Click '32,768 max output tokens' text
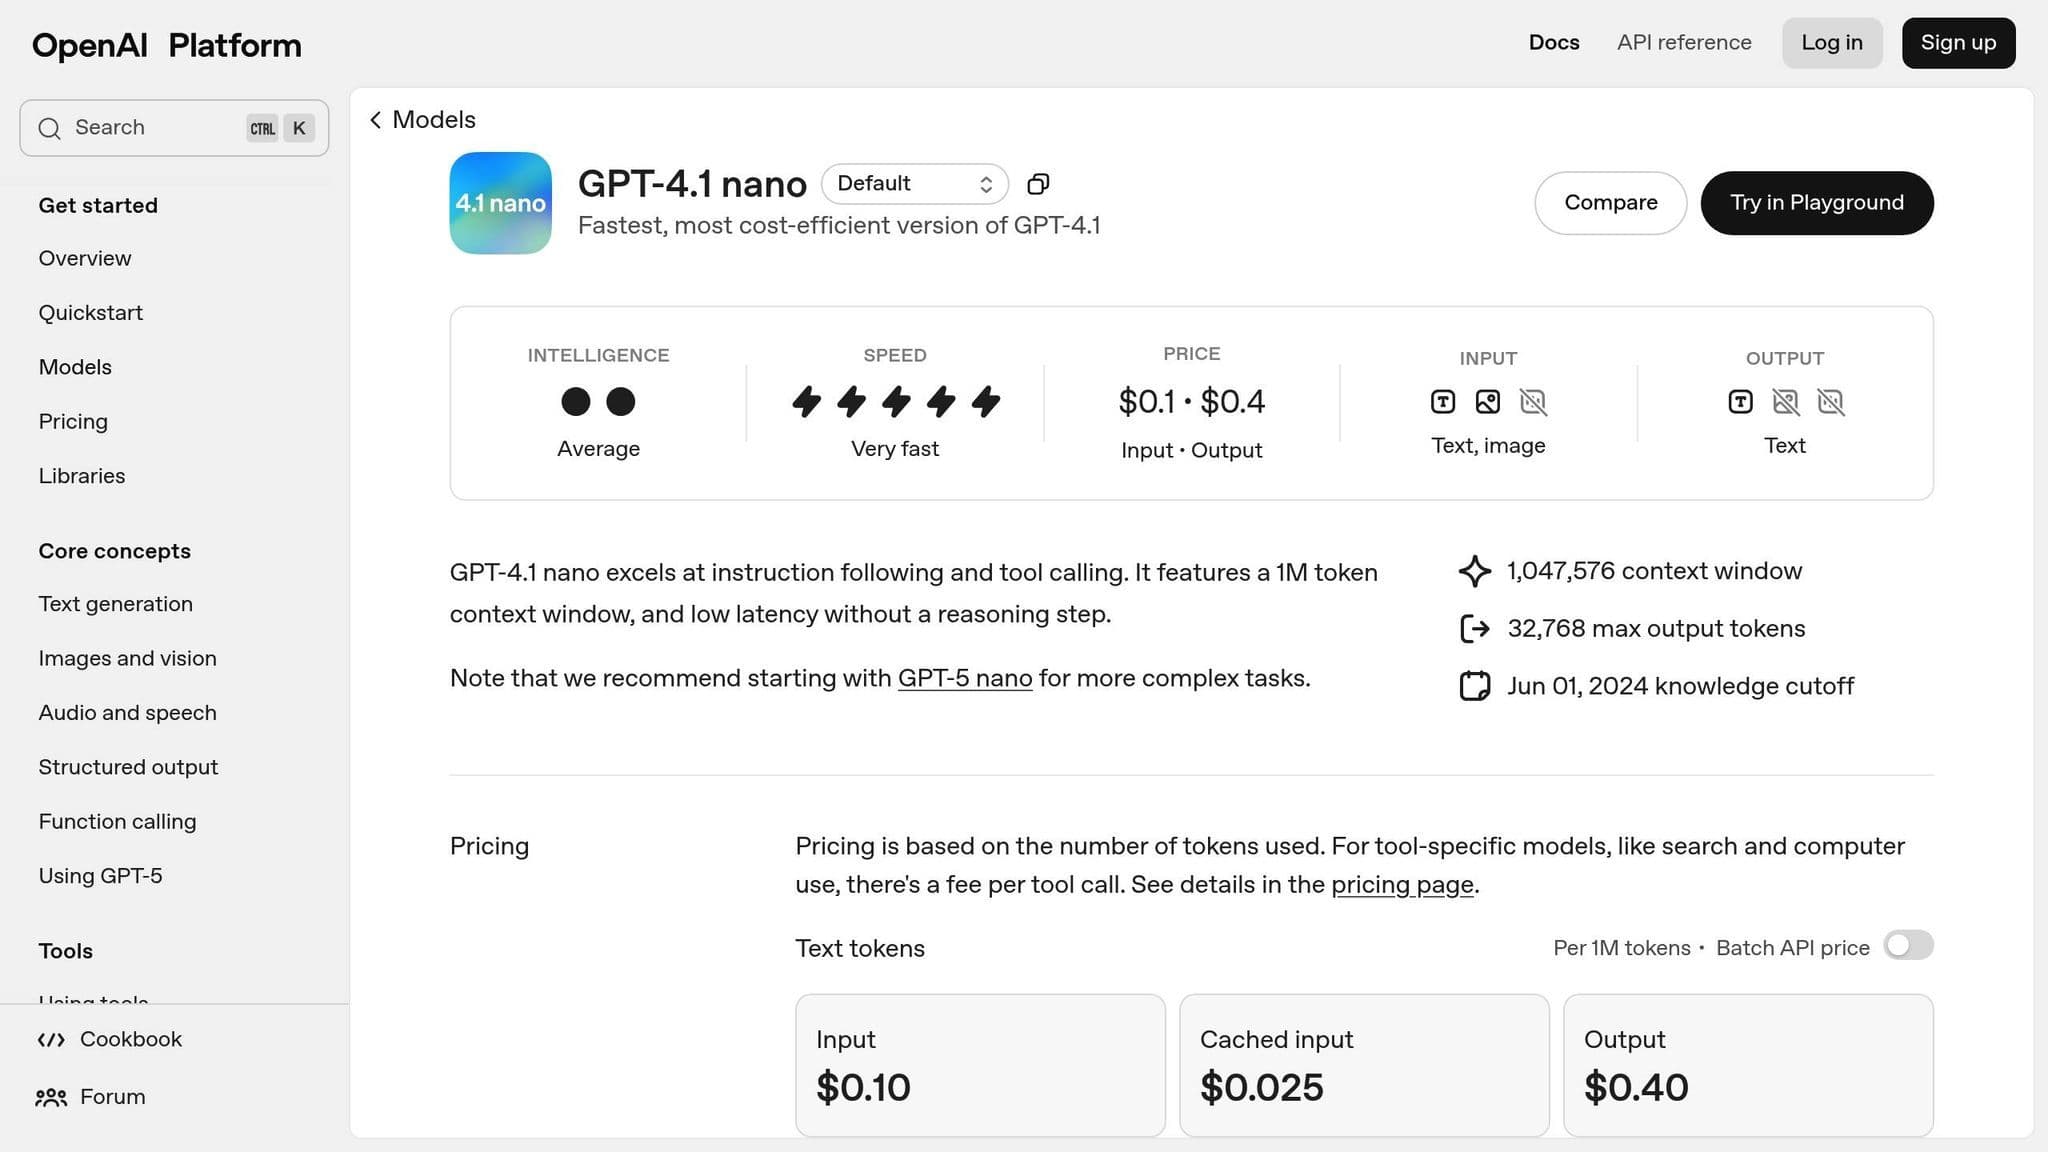The width and height of the screenshot is (2048, 1152). click(1656, 629)
